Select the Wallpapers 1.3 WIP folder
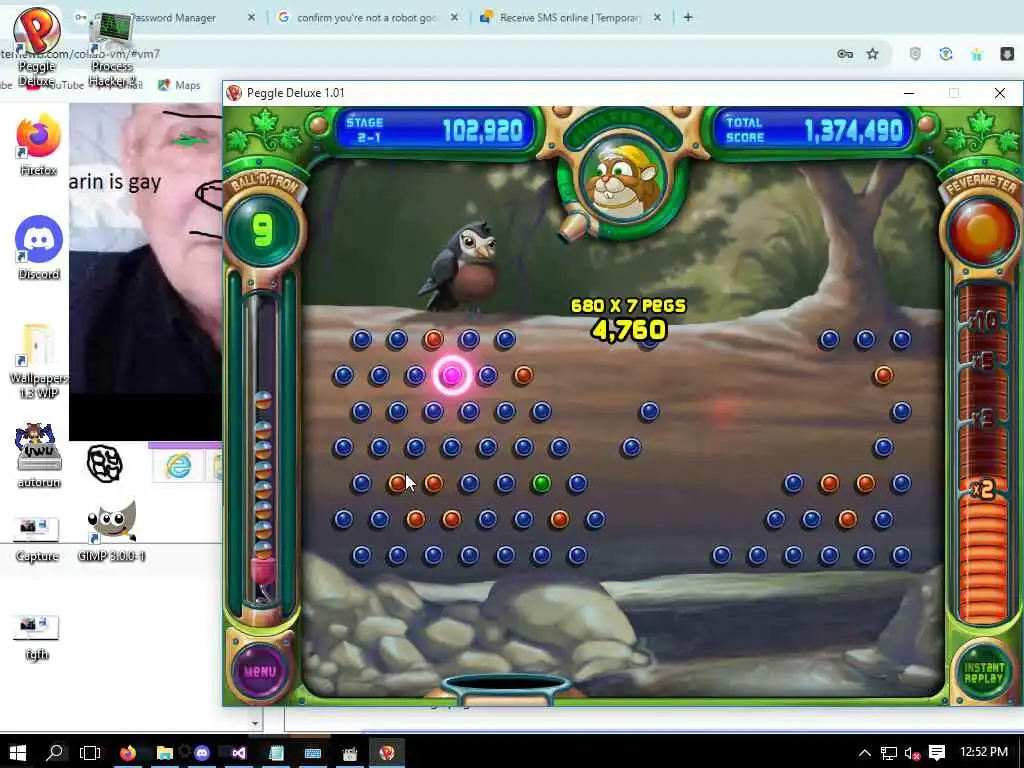 pyautogui.click(x=38, y=360)
